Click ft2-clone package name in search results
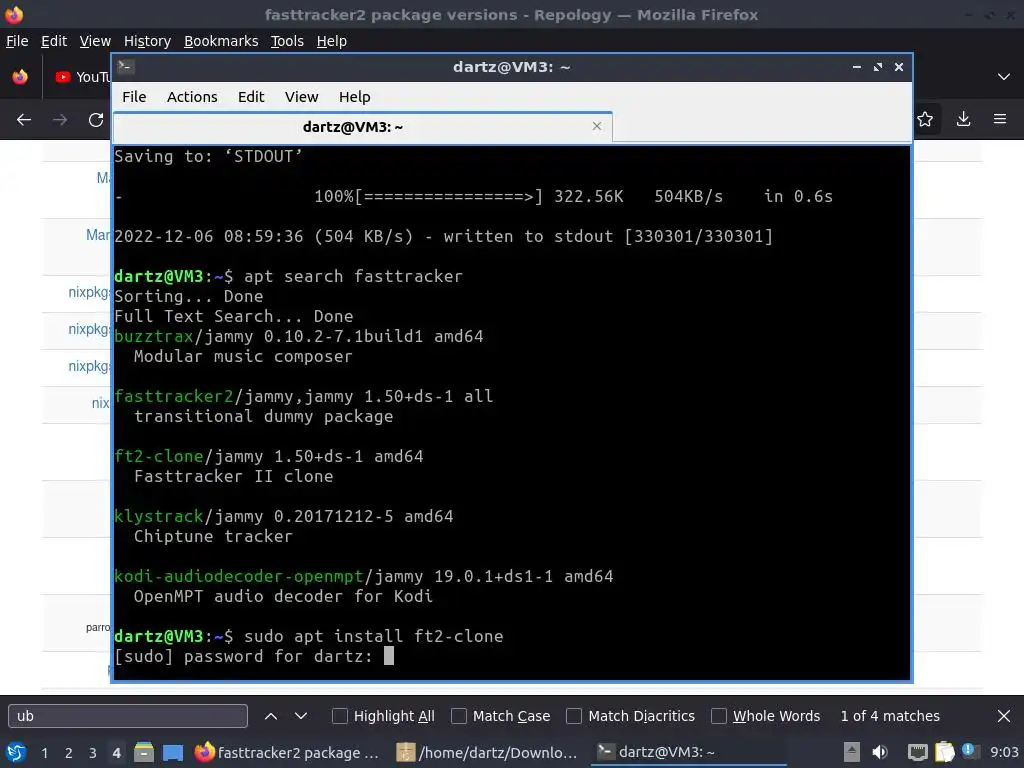The height and width of the screenshot is (768, 1024). coord(159,456)
